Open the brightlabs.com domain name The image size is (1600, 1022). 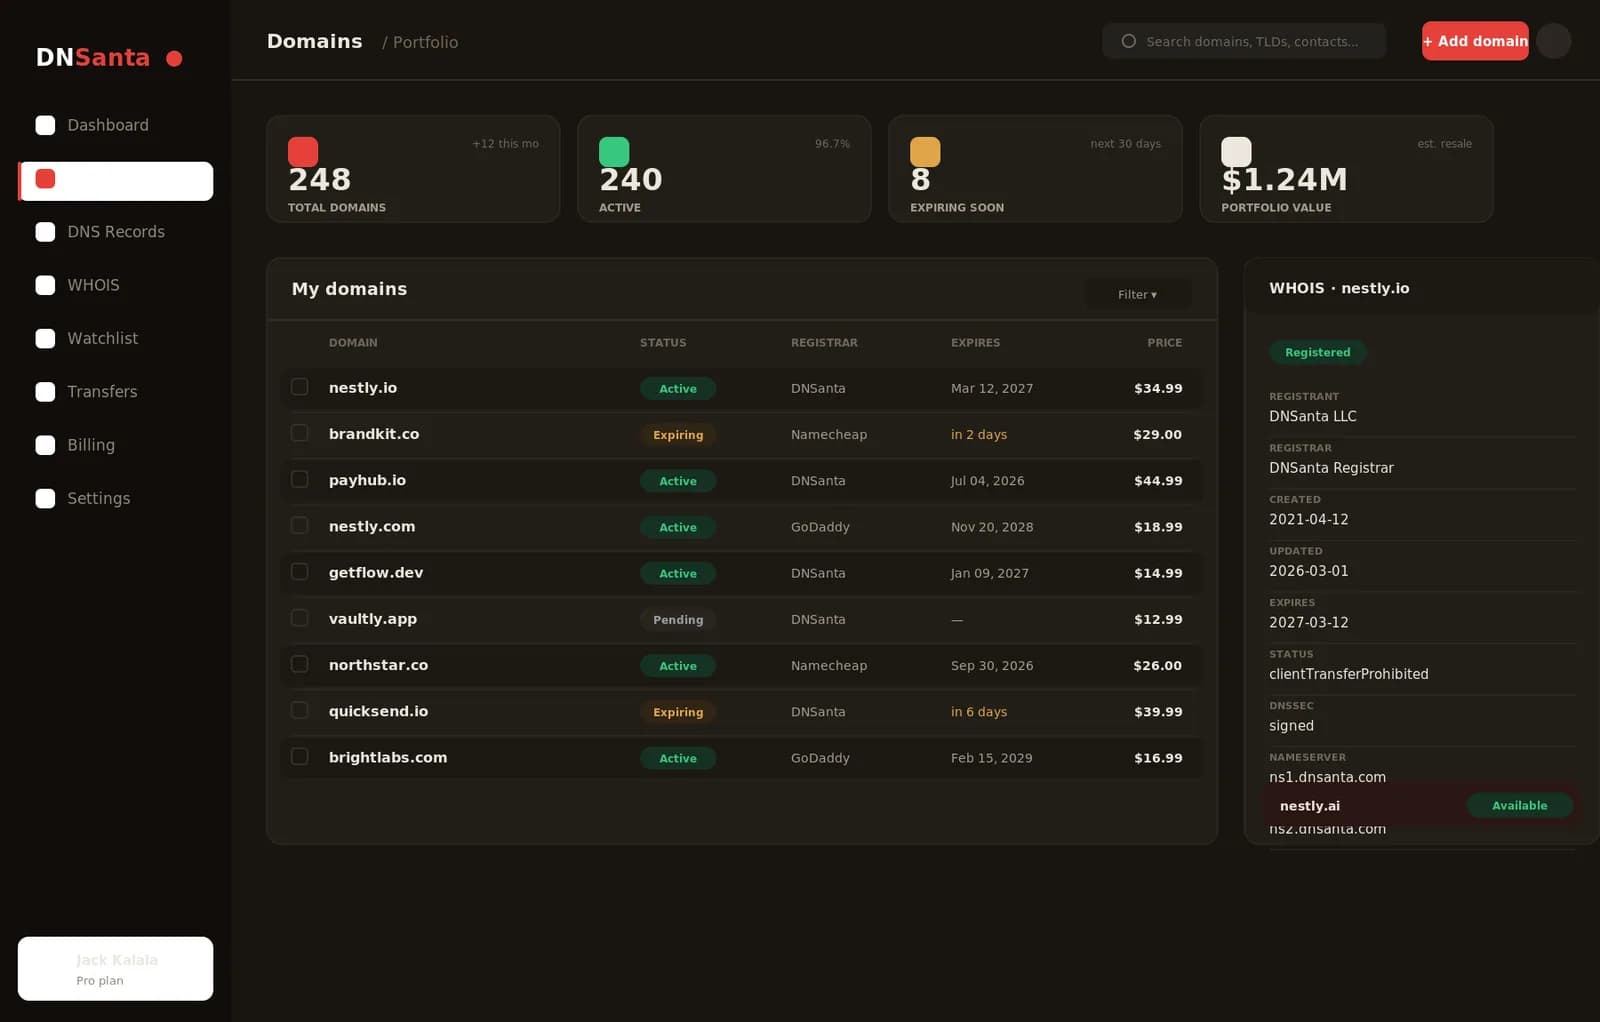point(388,757)
